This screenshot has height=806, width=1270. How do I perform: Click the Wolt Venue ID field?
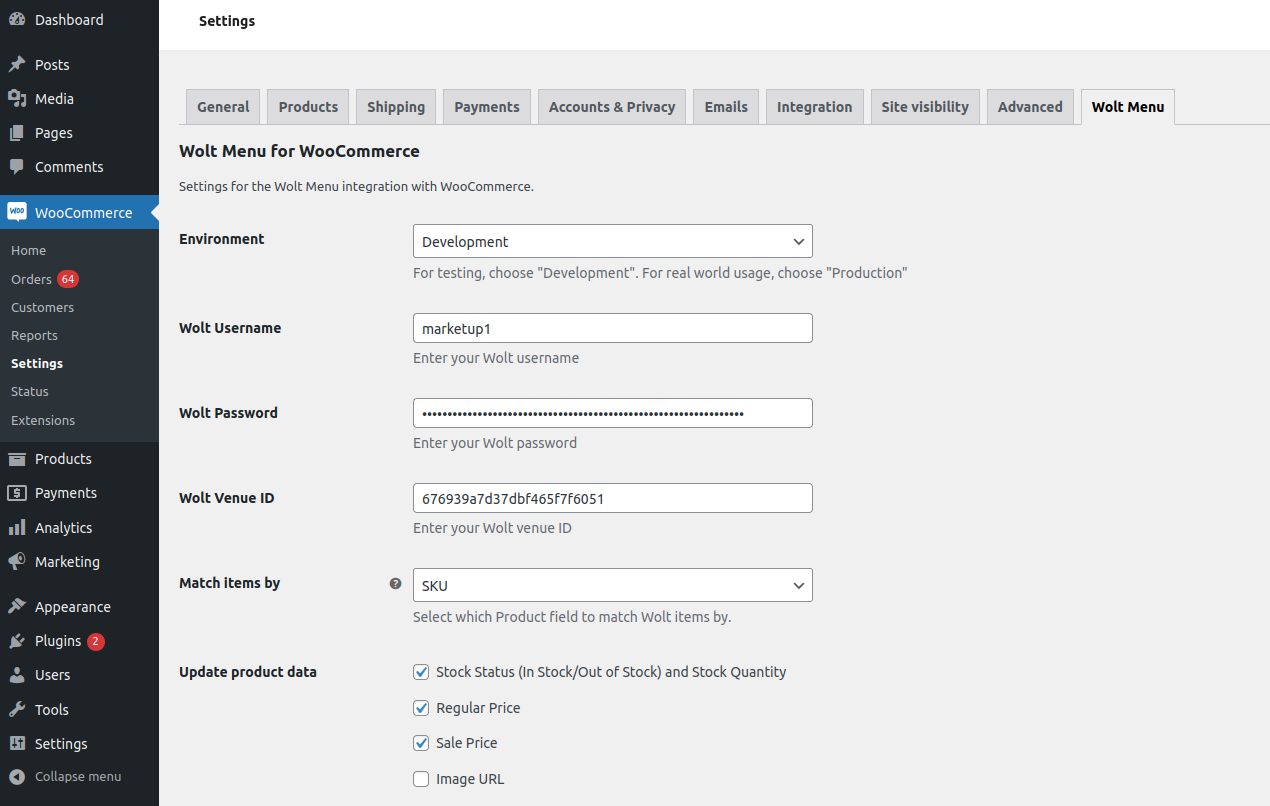(x=613, y=498)
